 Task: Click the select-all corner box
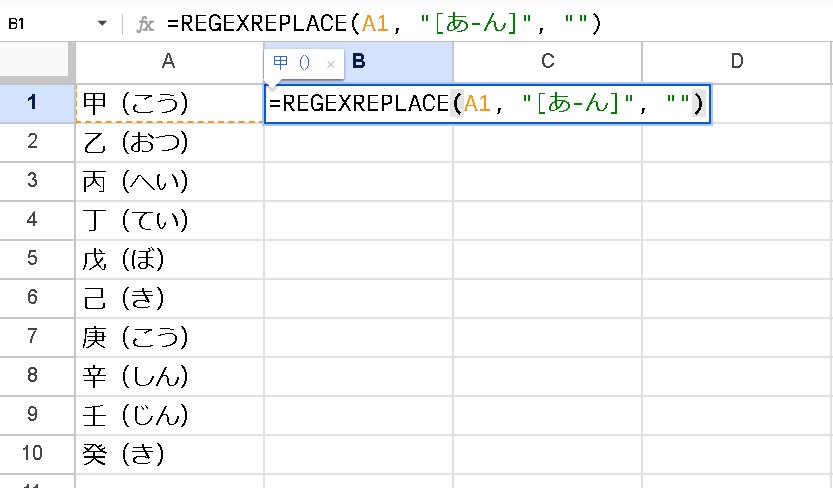(x=37, y=62)
